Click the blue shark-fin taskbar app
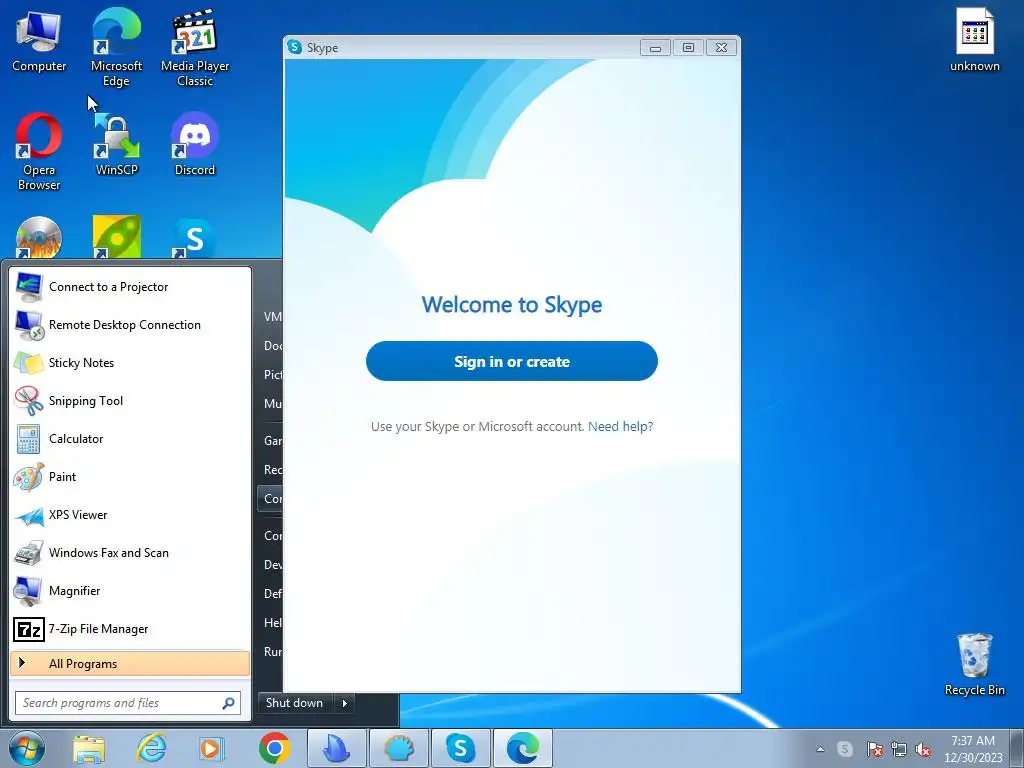1024x768 pixels. coord(336,748)
